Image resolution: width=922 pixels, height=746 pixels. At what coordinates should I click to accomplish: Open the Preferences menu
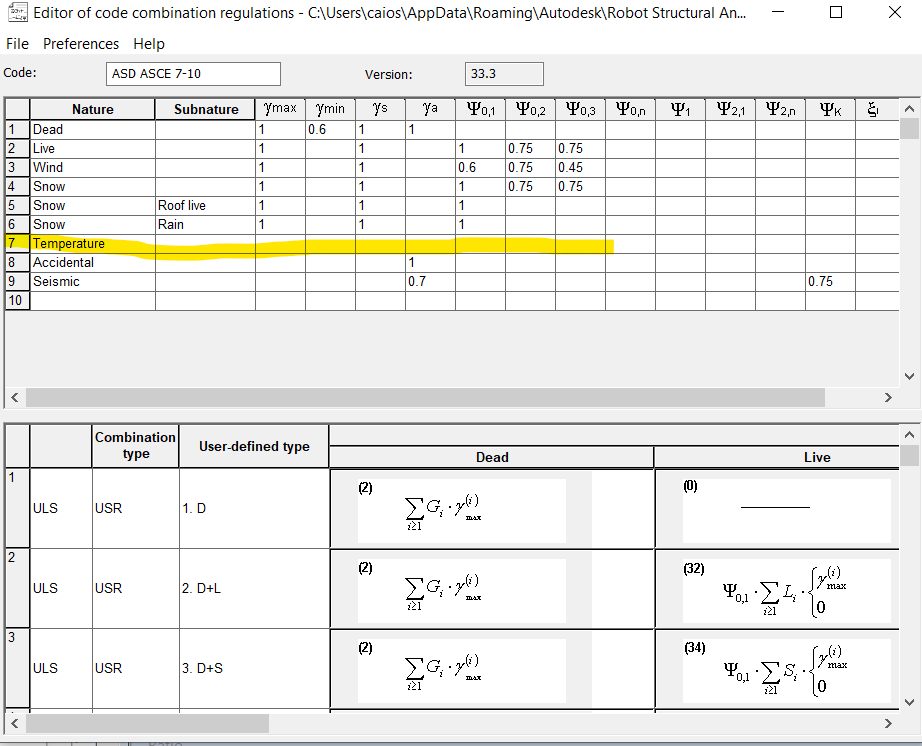point(81,44)
